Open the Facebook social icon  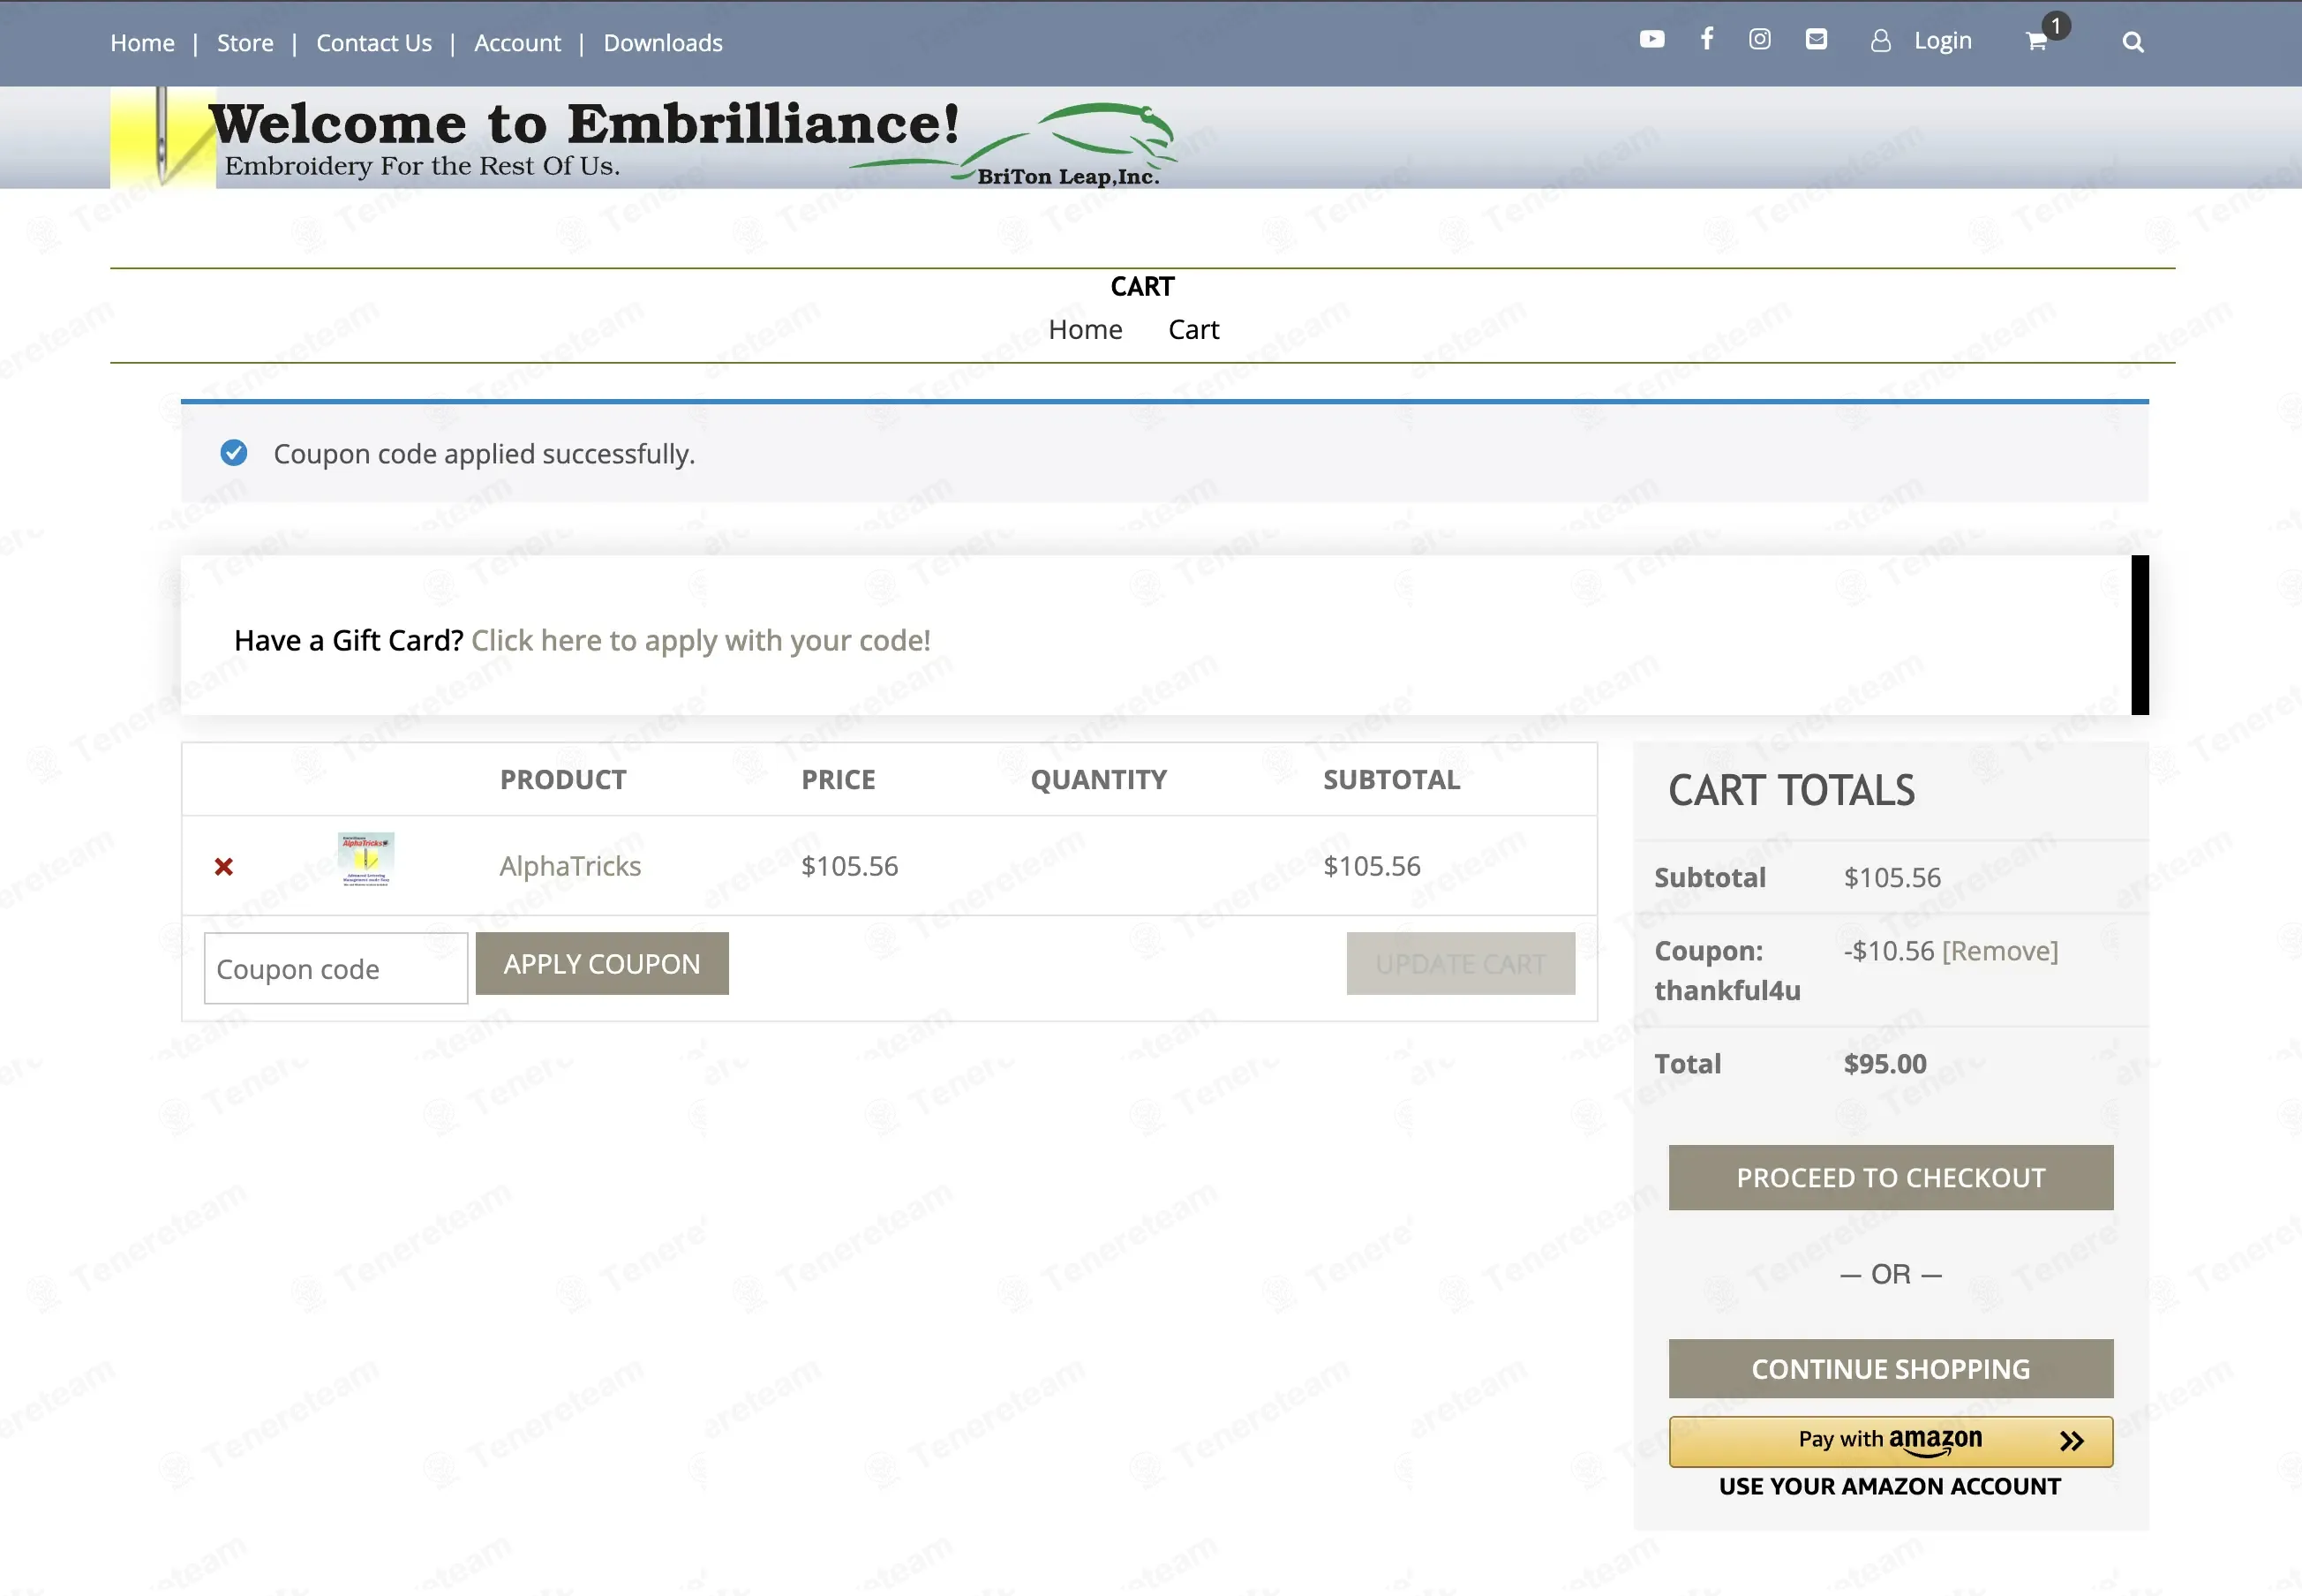pos(1706,39)
